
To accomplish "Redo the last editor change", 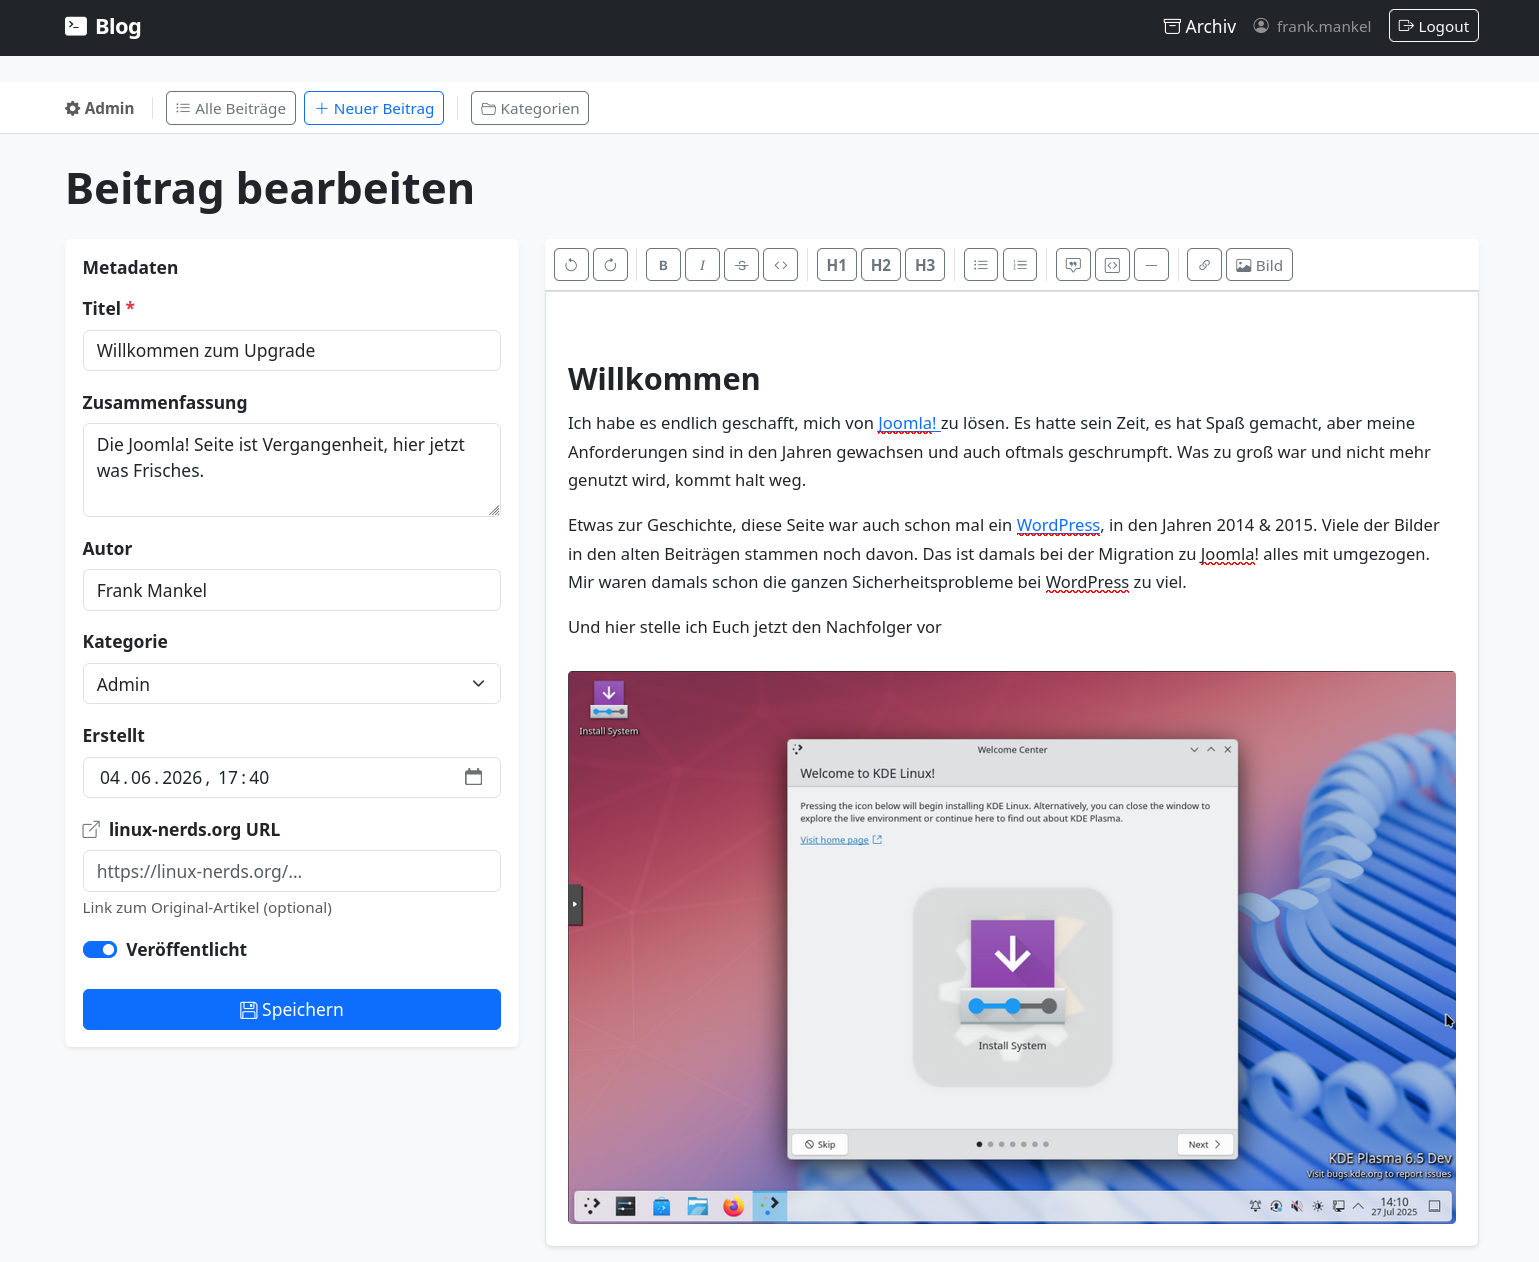I will [610, 265].
